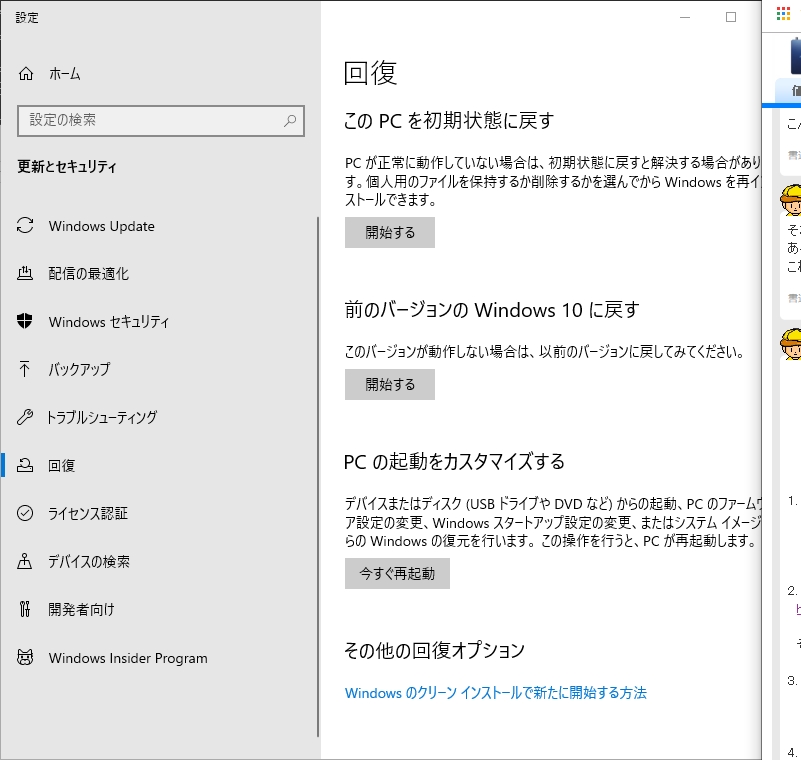The height and width of the screenshot is (760, 801).
Task: Focus the 設定の検索 search field
Action: coord(160,121)
